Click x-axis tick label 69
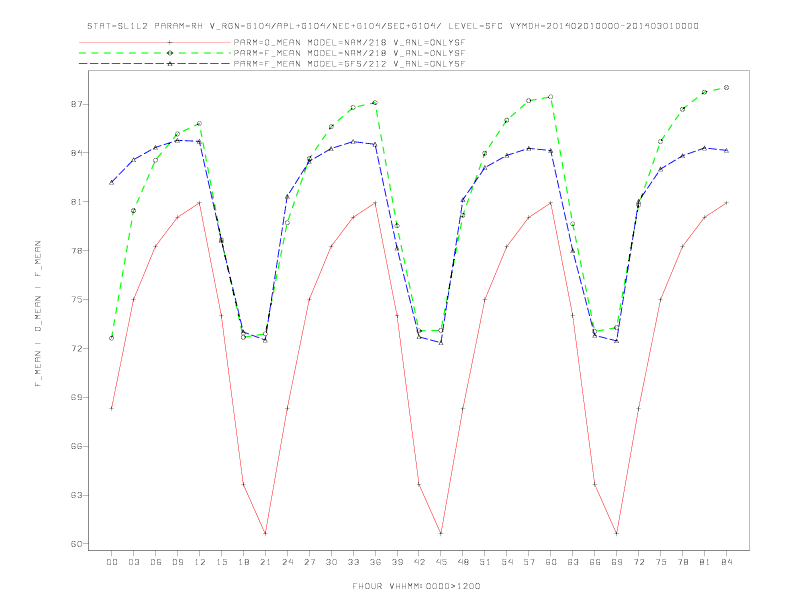792x612 pixels. click(617, 562)
